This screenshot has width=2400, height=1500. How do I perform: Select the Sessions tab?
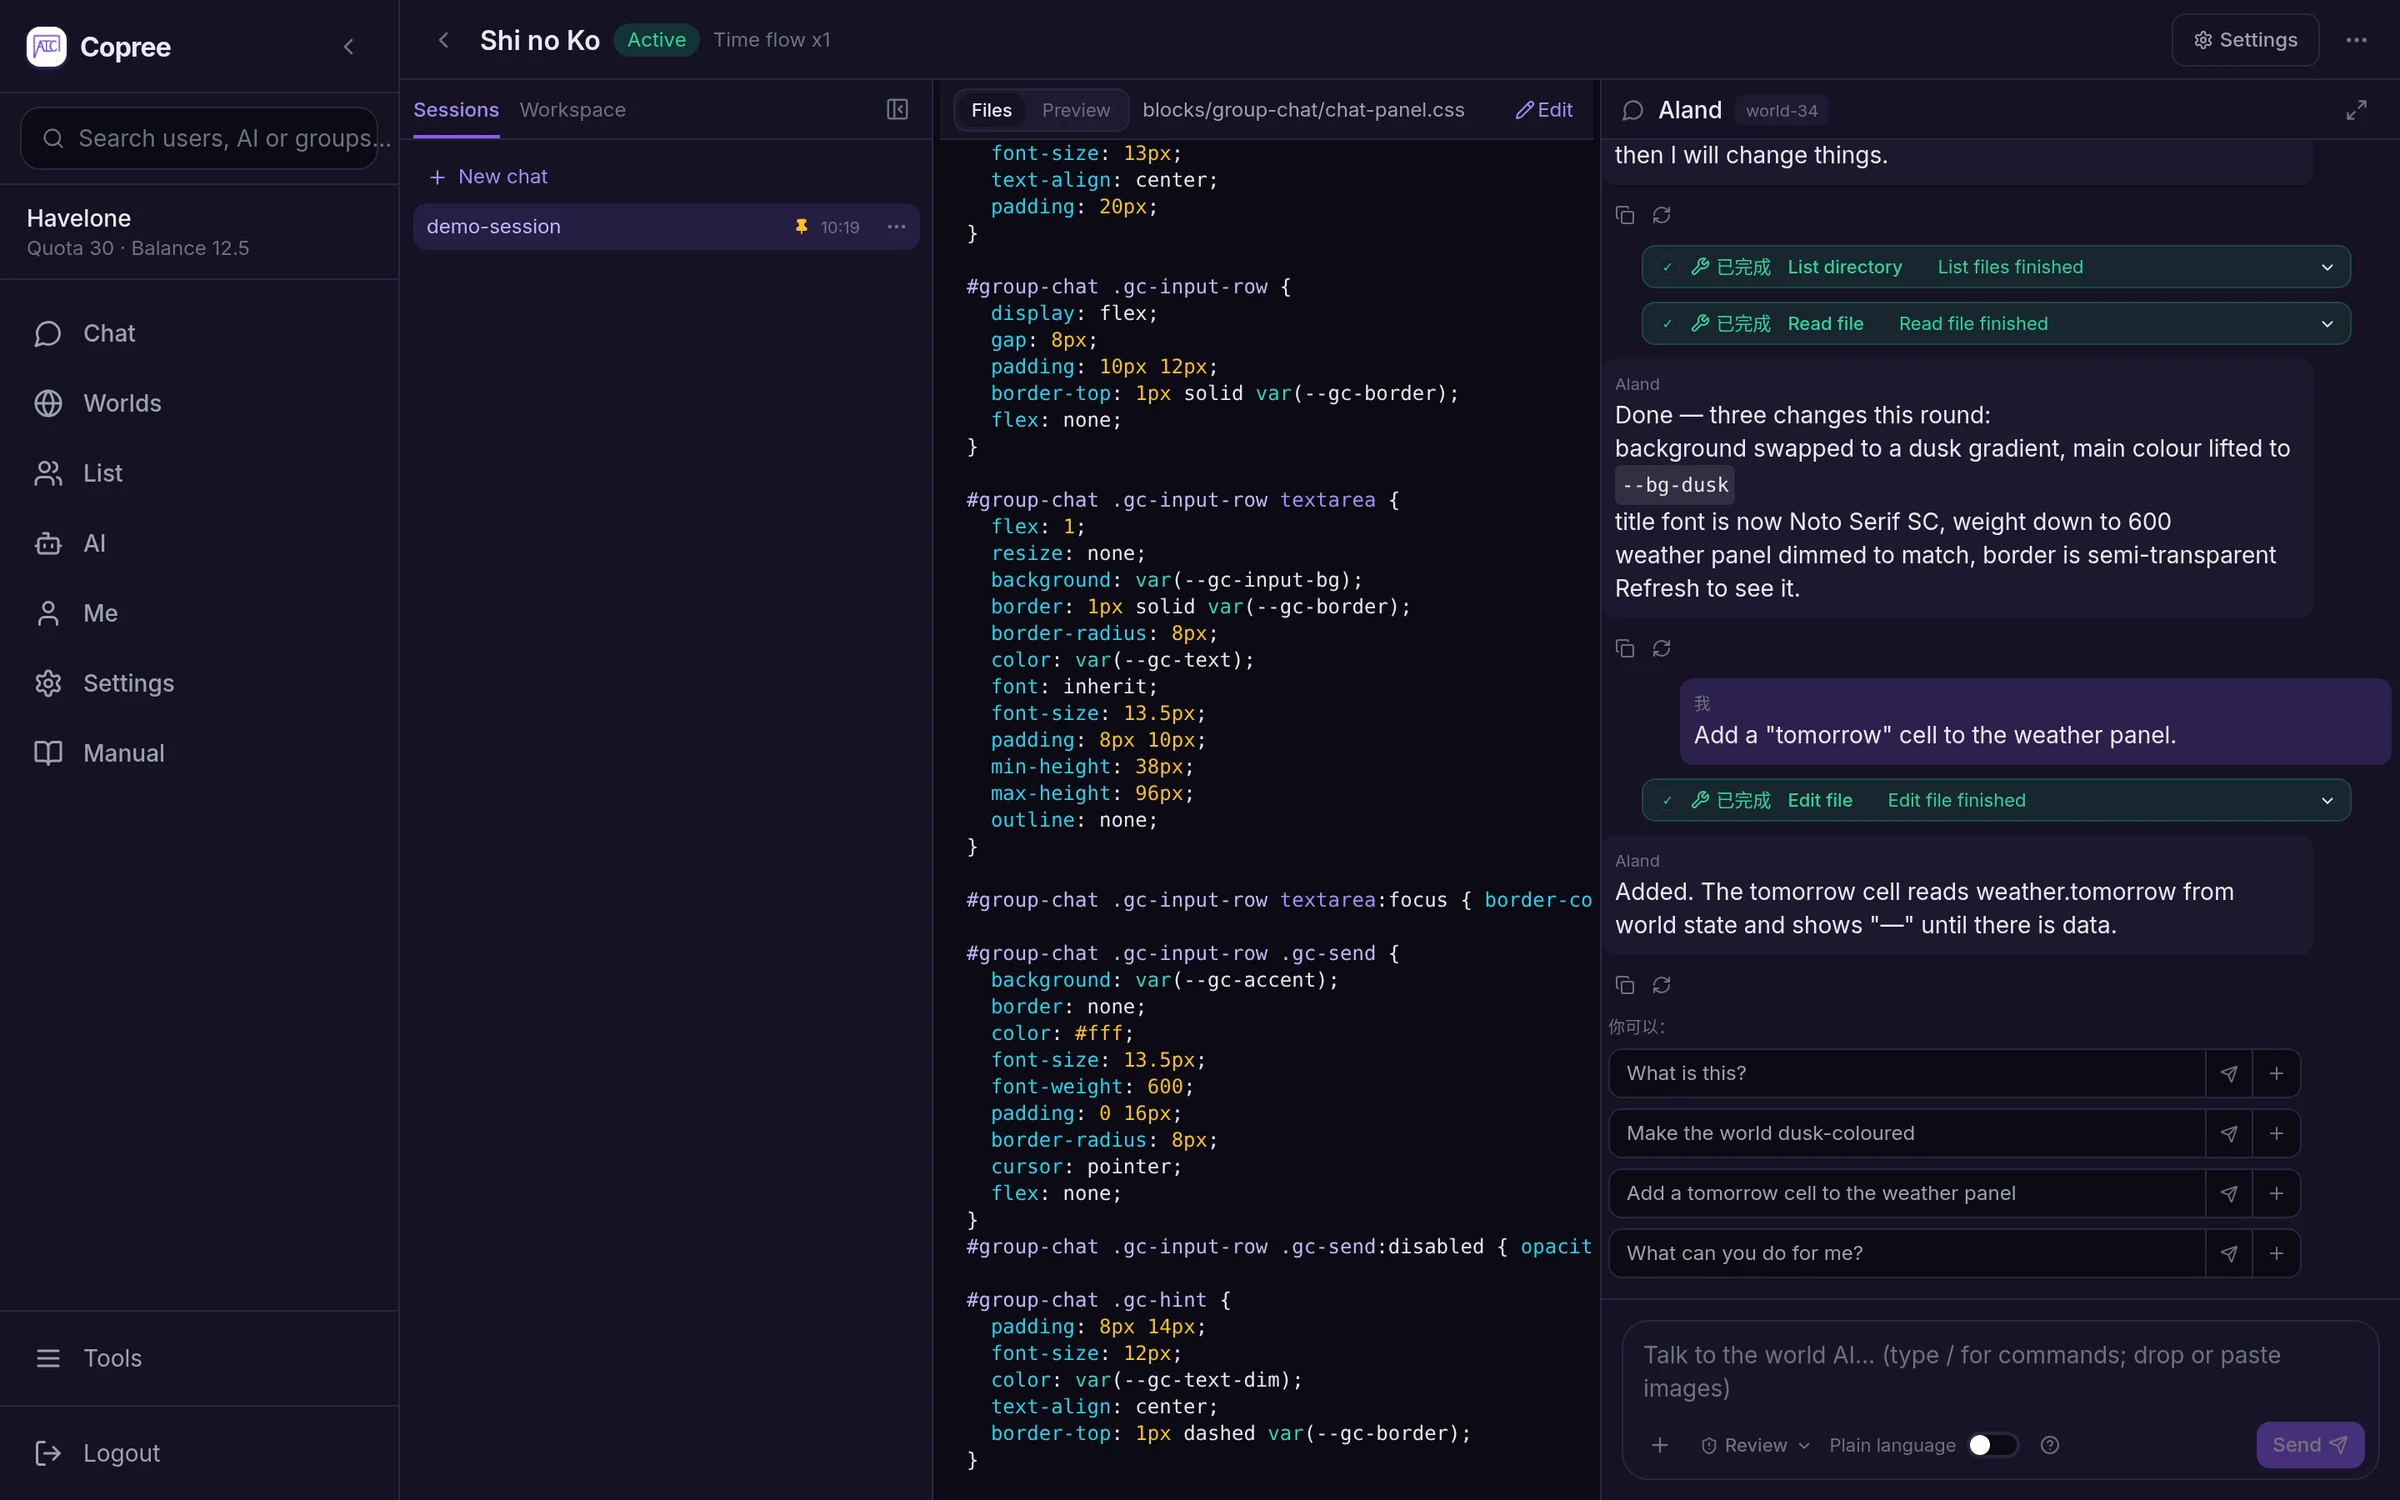456,110
